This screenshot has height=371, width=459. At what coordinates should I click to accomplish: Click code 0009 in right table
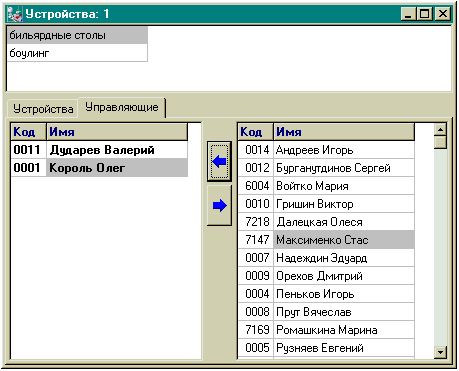click(x=256, y=276)
